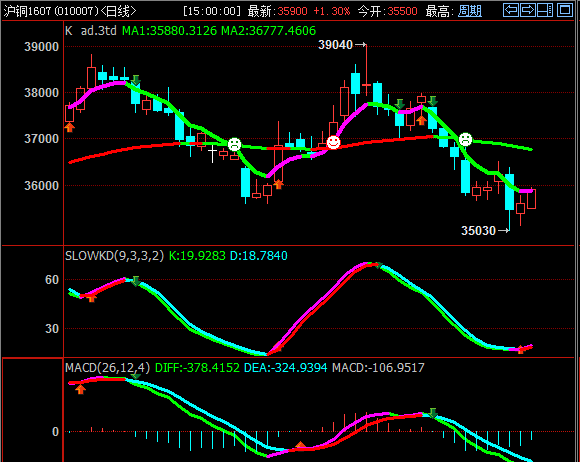This screenshot has height=462, width=580.
Task: Click the green sad face below the 39040 peak
Action: click(465, 139)
